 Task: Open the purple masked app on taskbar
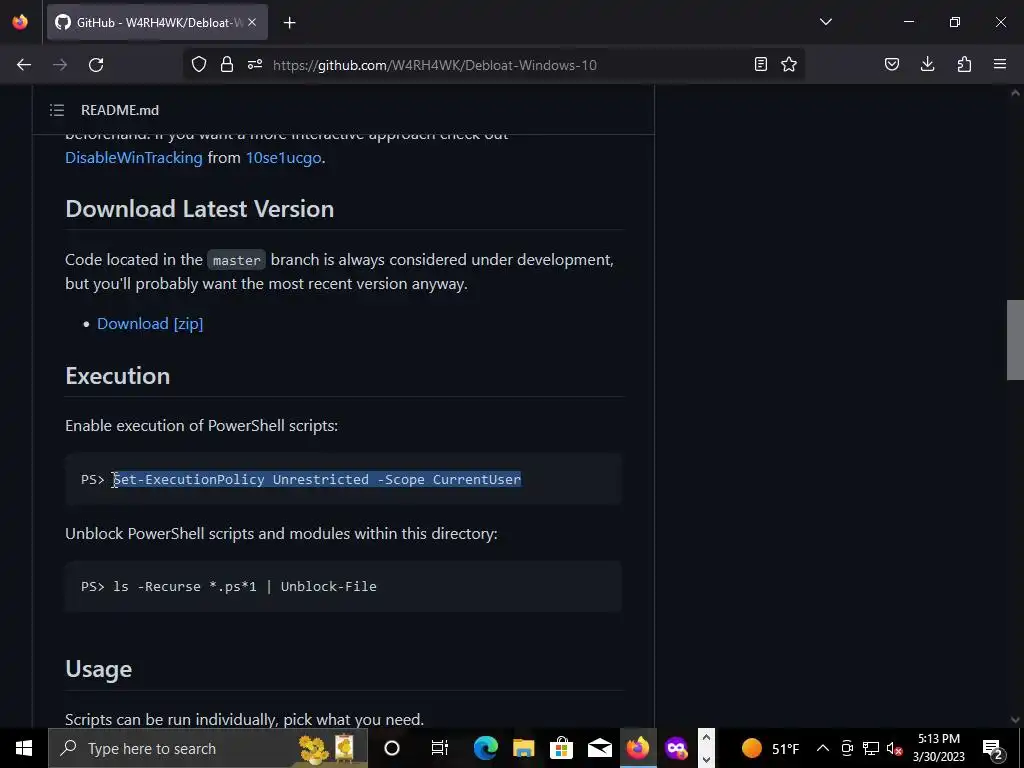[x=676, y=748]
